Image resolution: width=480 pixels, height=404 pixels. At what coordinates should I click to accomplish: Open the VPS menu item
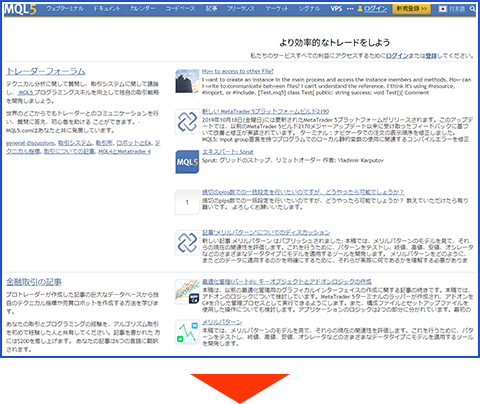pos(336,9)
